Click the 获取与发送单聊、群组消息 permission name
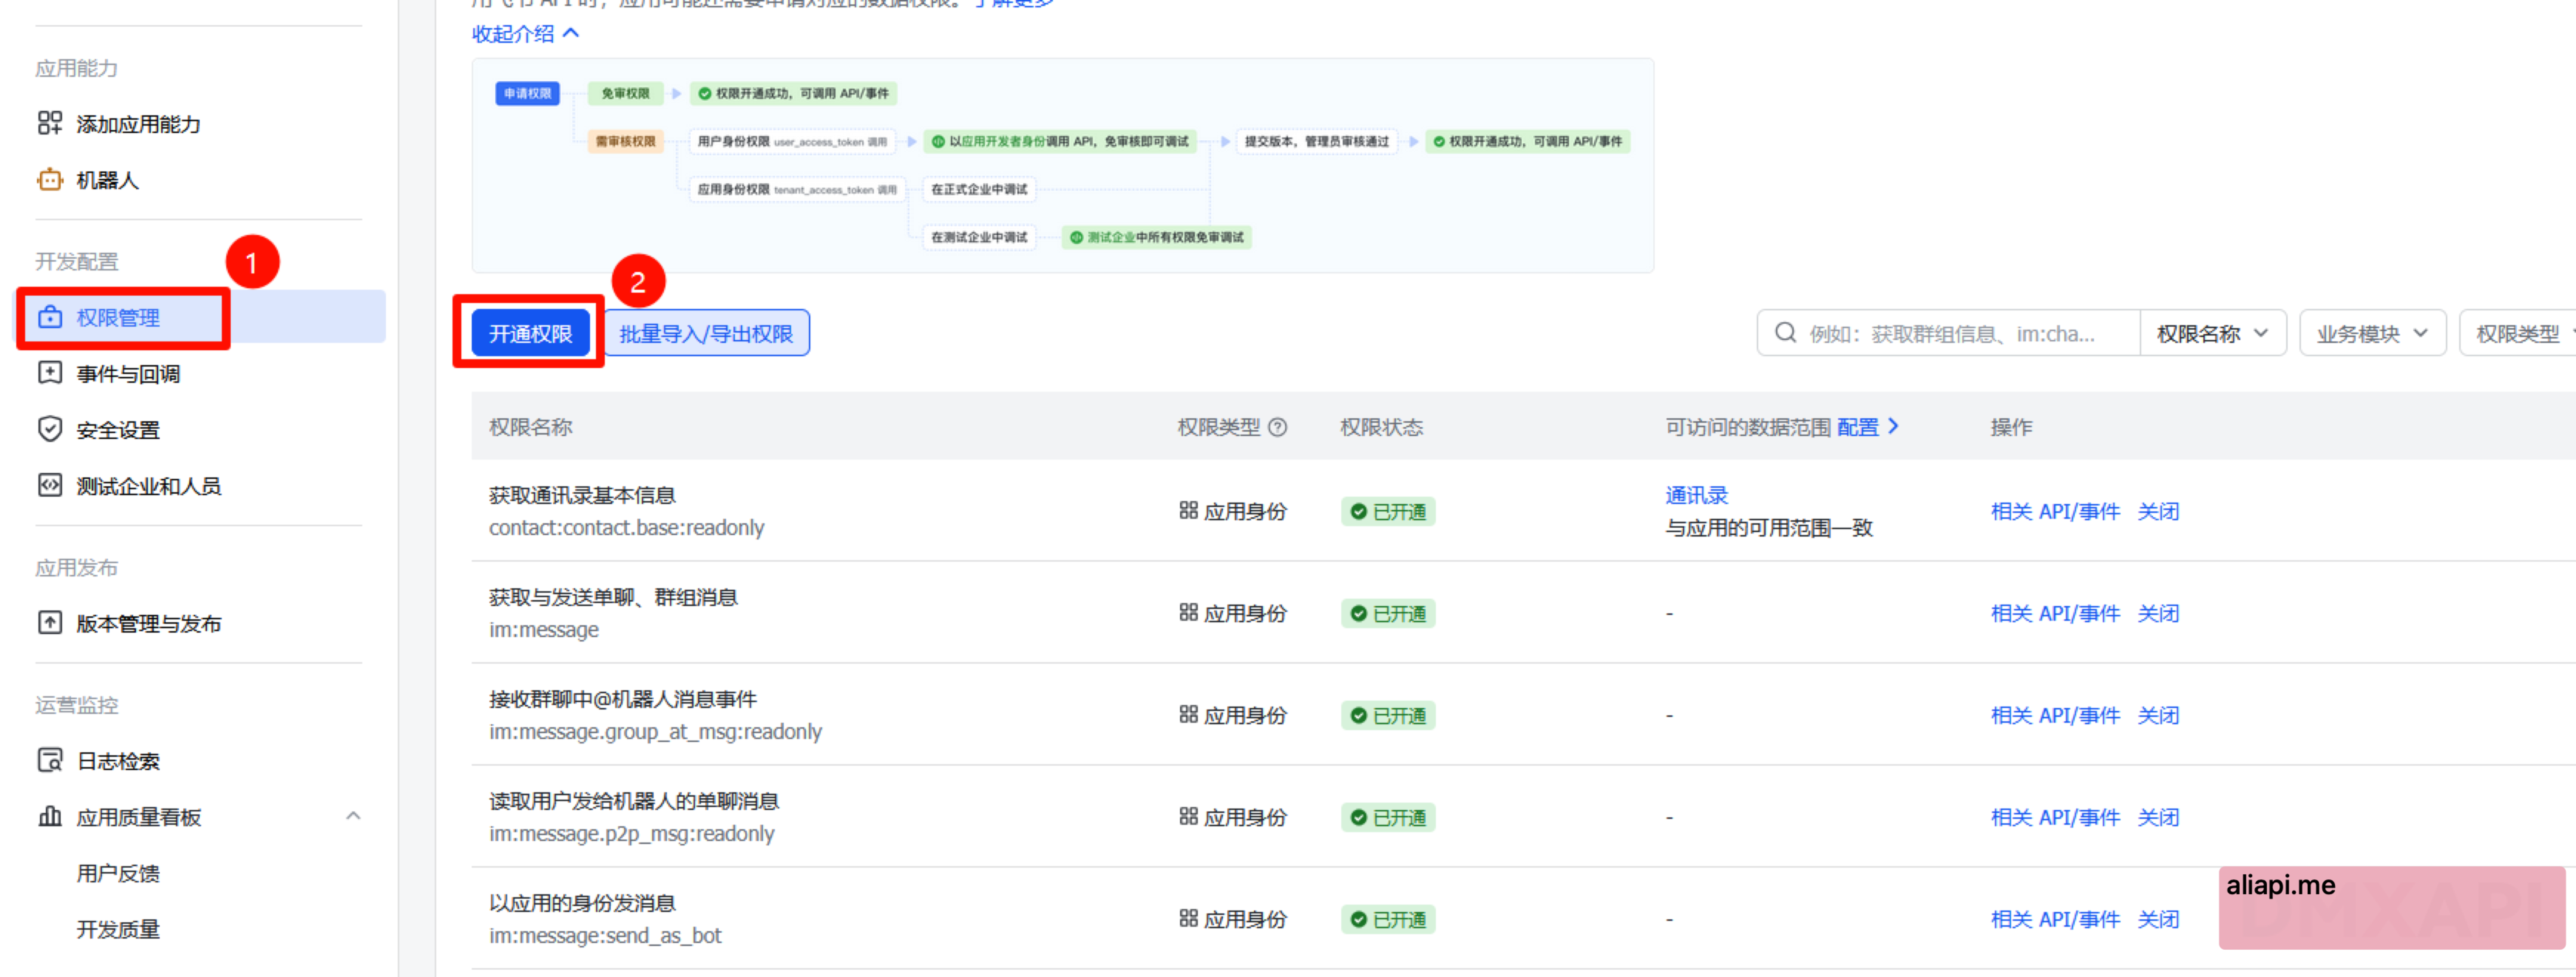 point(613,597)
